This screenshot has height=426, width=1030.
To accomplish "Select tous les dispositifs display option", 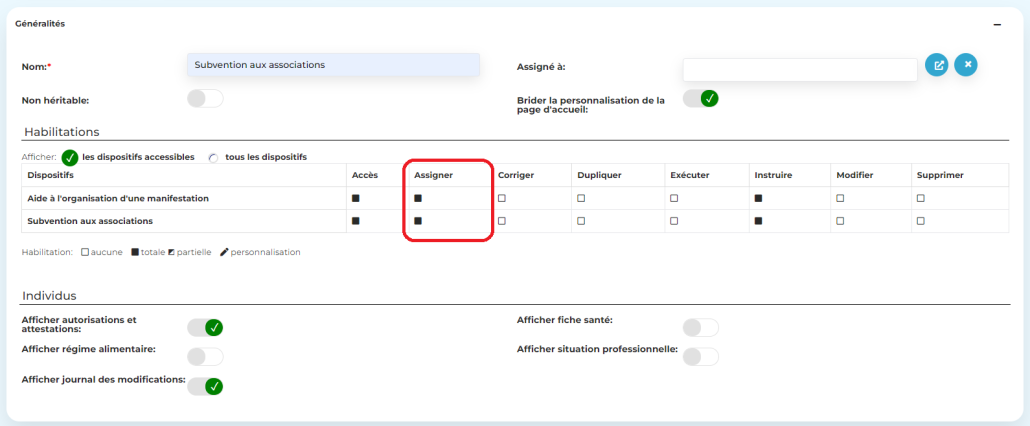I will (x=213, y=158).
